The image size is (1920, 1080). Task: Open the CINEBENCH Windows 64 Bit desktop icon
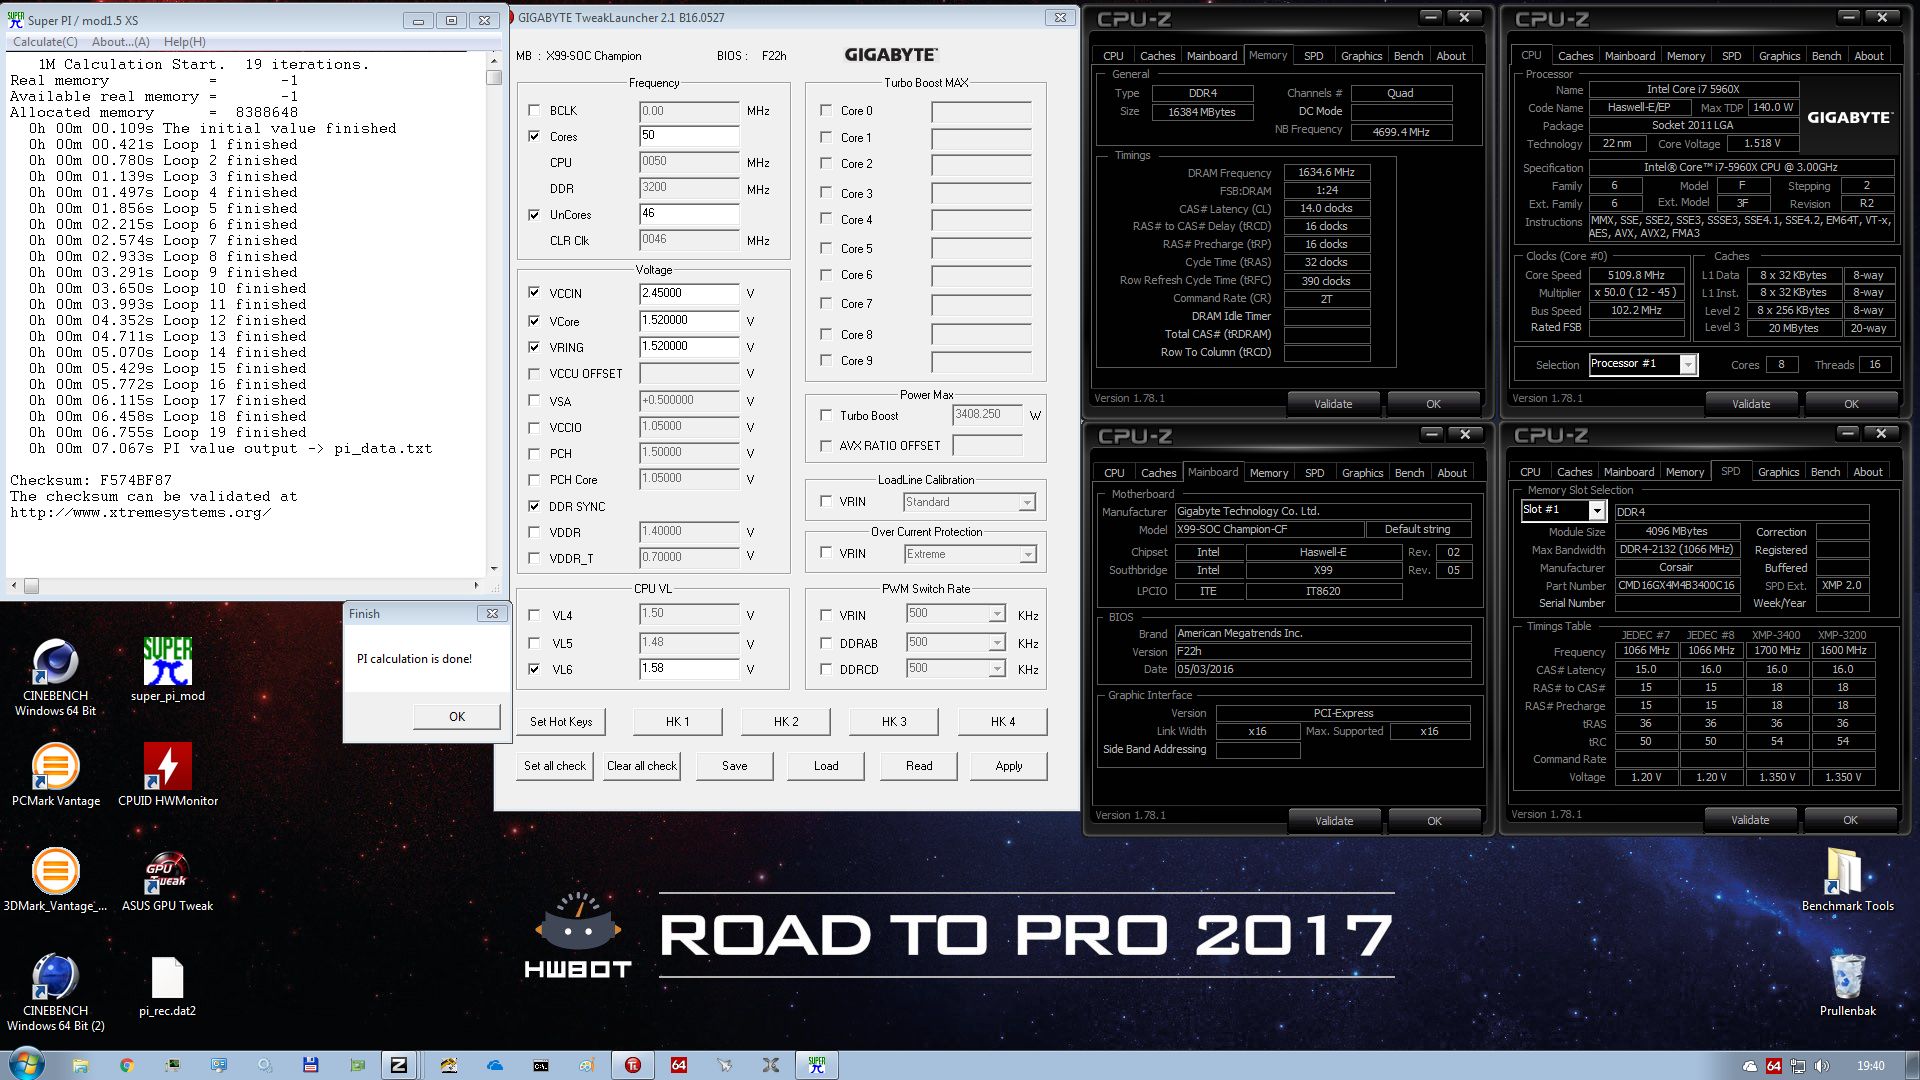point(55,678)
